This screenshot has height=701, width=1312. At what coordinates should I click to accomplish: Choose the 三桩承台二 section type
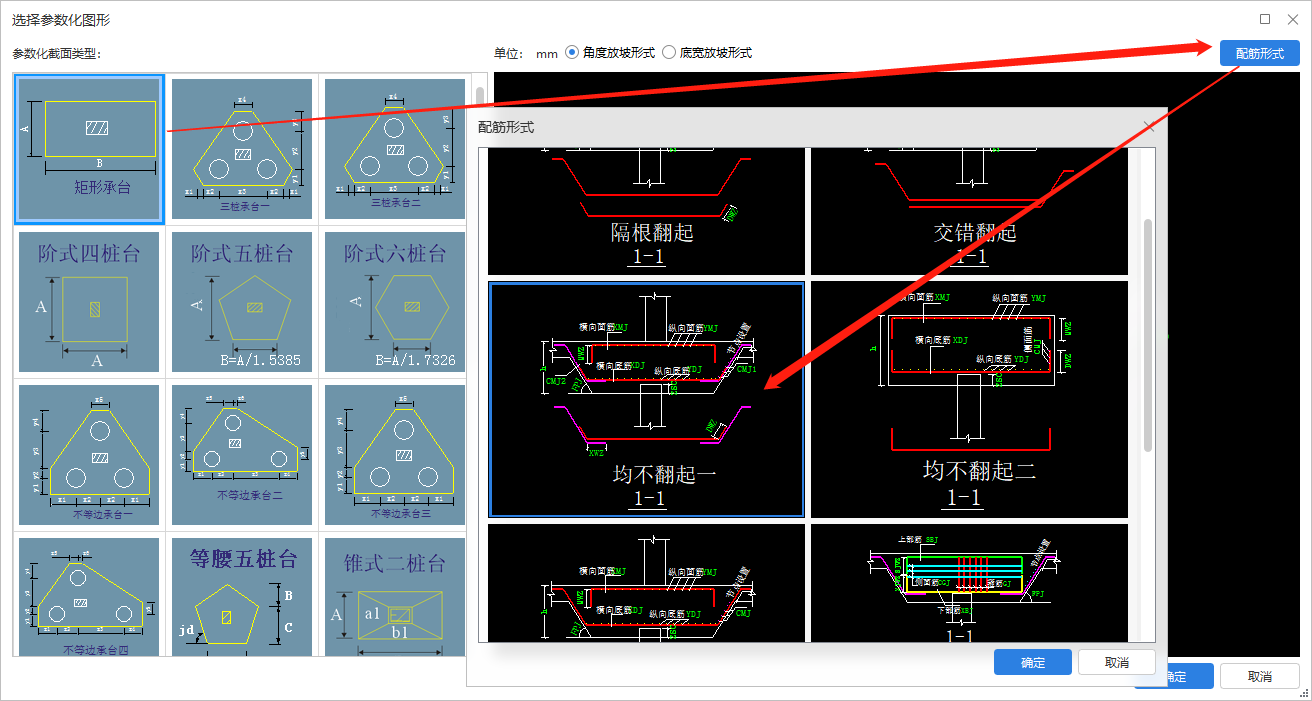click(394, 149)
